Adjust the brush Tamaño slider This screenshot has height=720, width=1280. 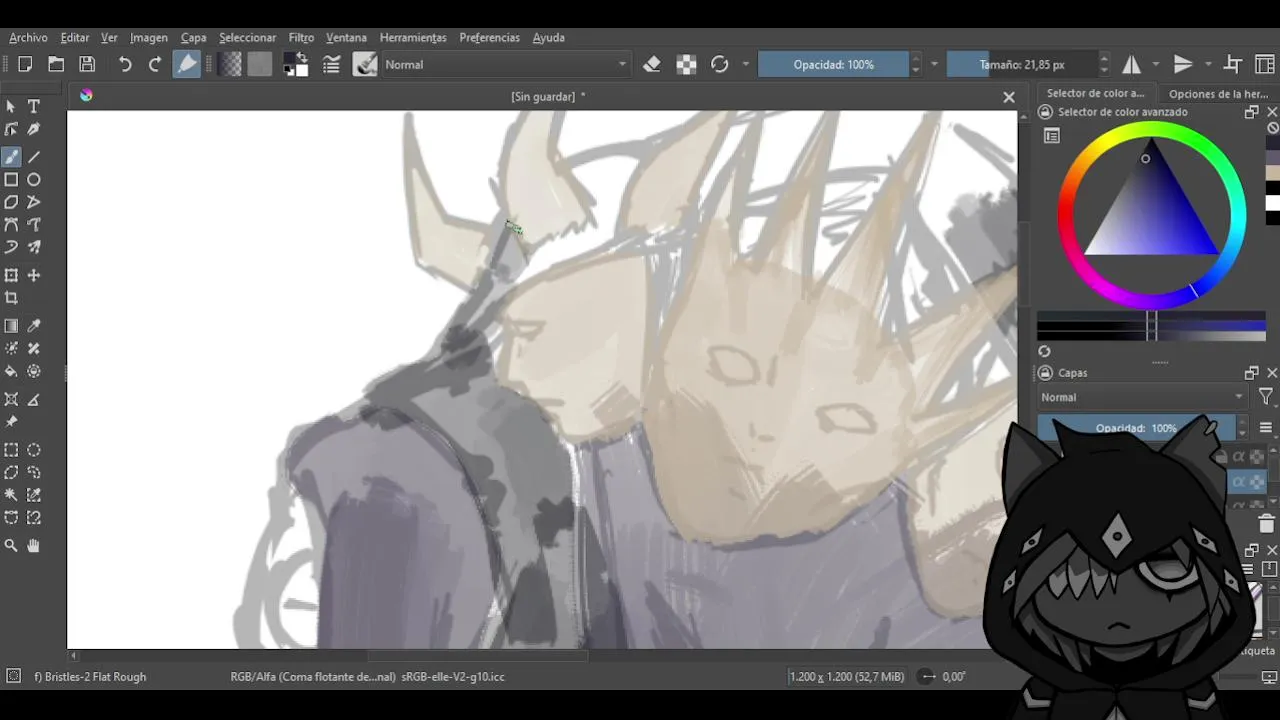1021,64
